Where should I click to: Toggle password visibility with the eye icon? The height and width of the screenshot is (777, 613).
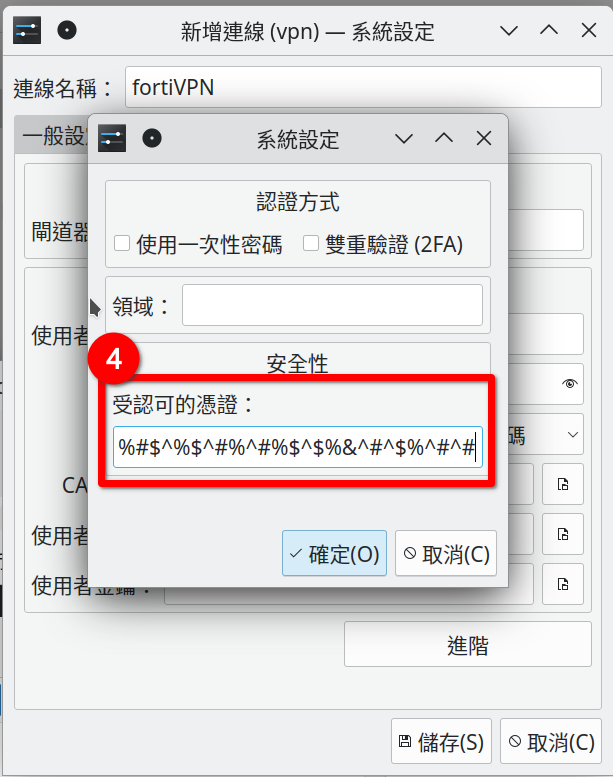point(569,384)
